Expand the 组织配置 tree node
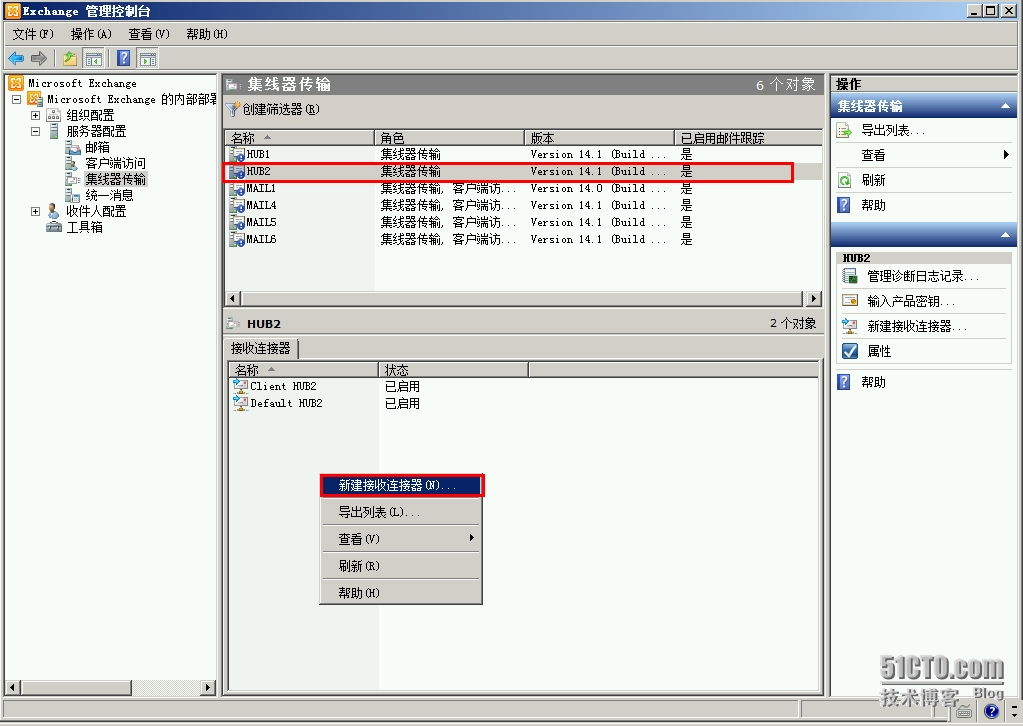Screen dimensions: 1023x726 click(x=35, y=115)
